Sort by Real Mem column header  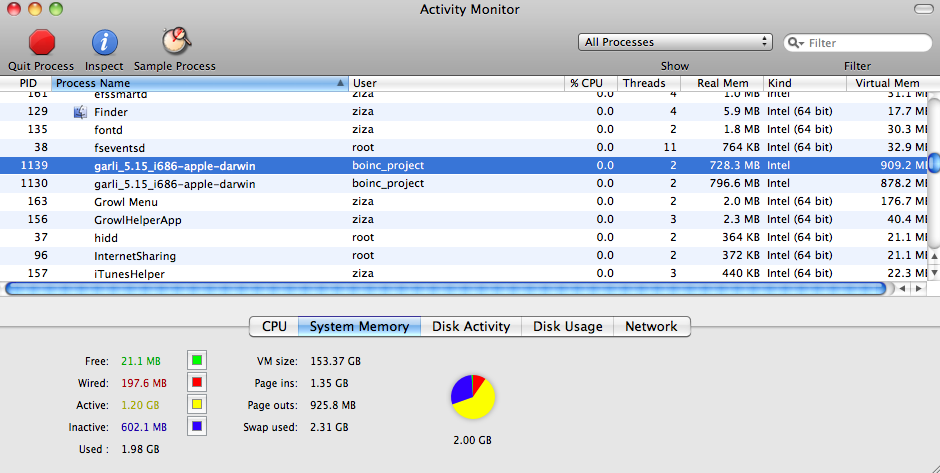coord(722,83)
